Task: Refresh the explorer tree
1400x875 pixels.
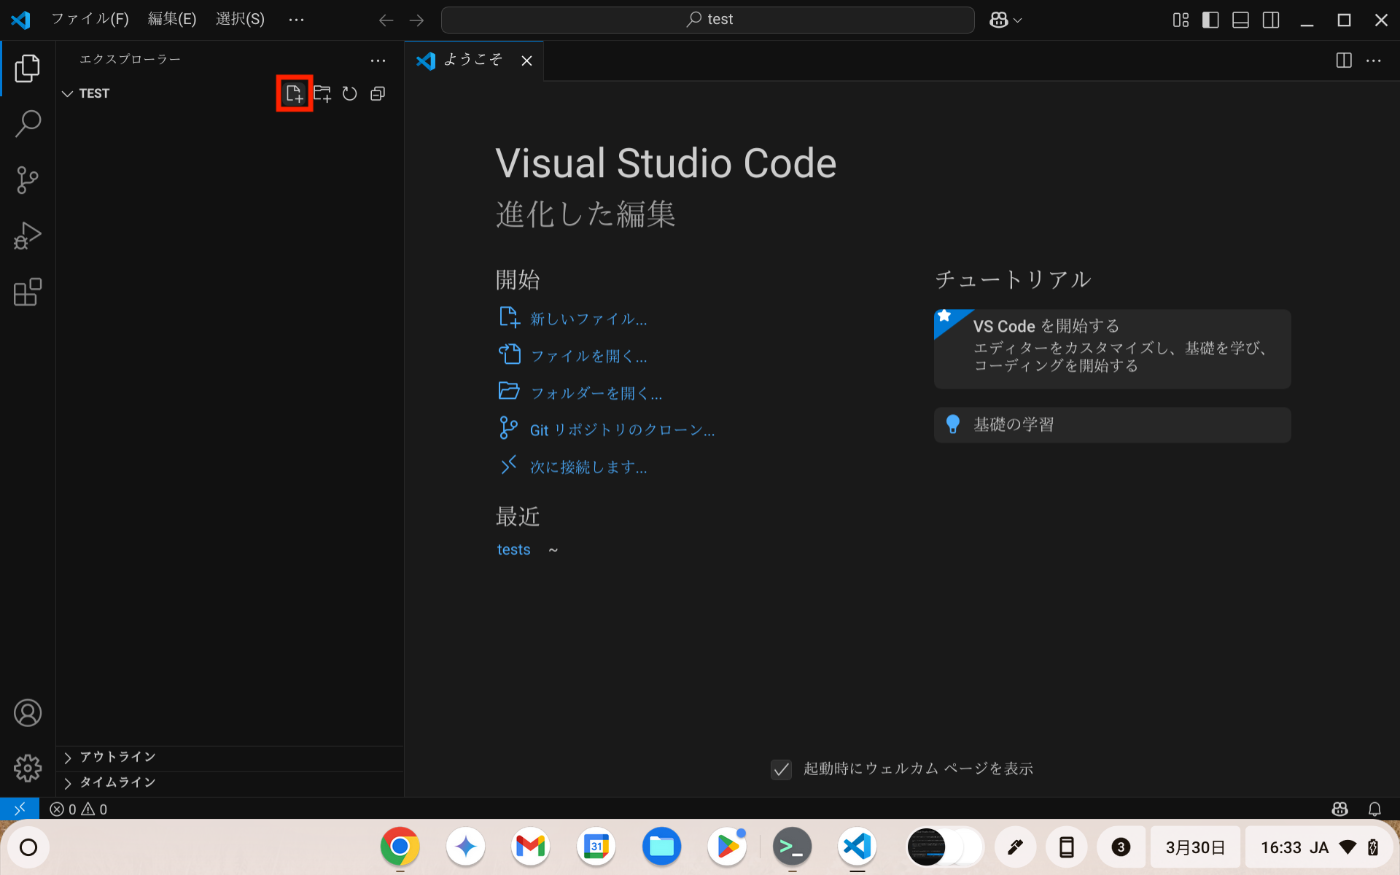Action: pos(350,93)
